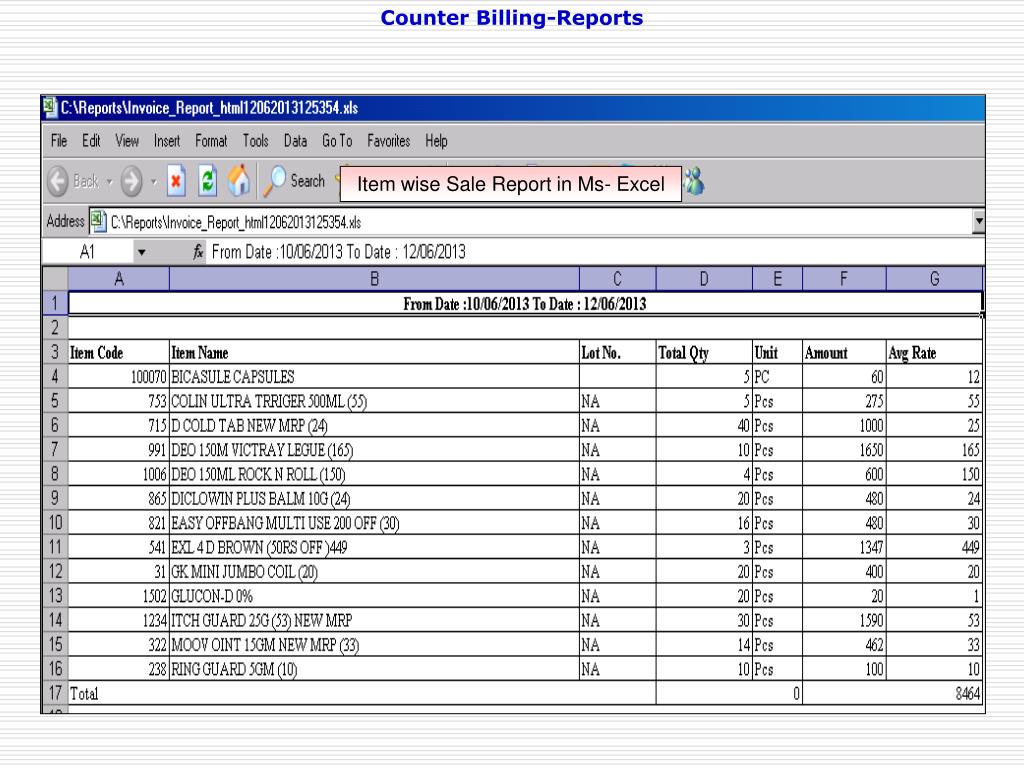Open the Help menu
The image size is (1024, 768).
tap(436, 140)
